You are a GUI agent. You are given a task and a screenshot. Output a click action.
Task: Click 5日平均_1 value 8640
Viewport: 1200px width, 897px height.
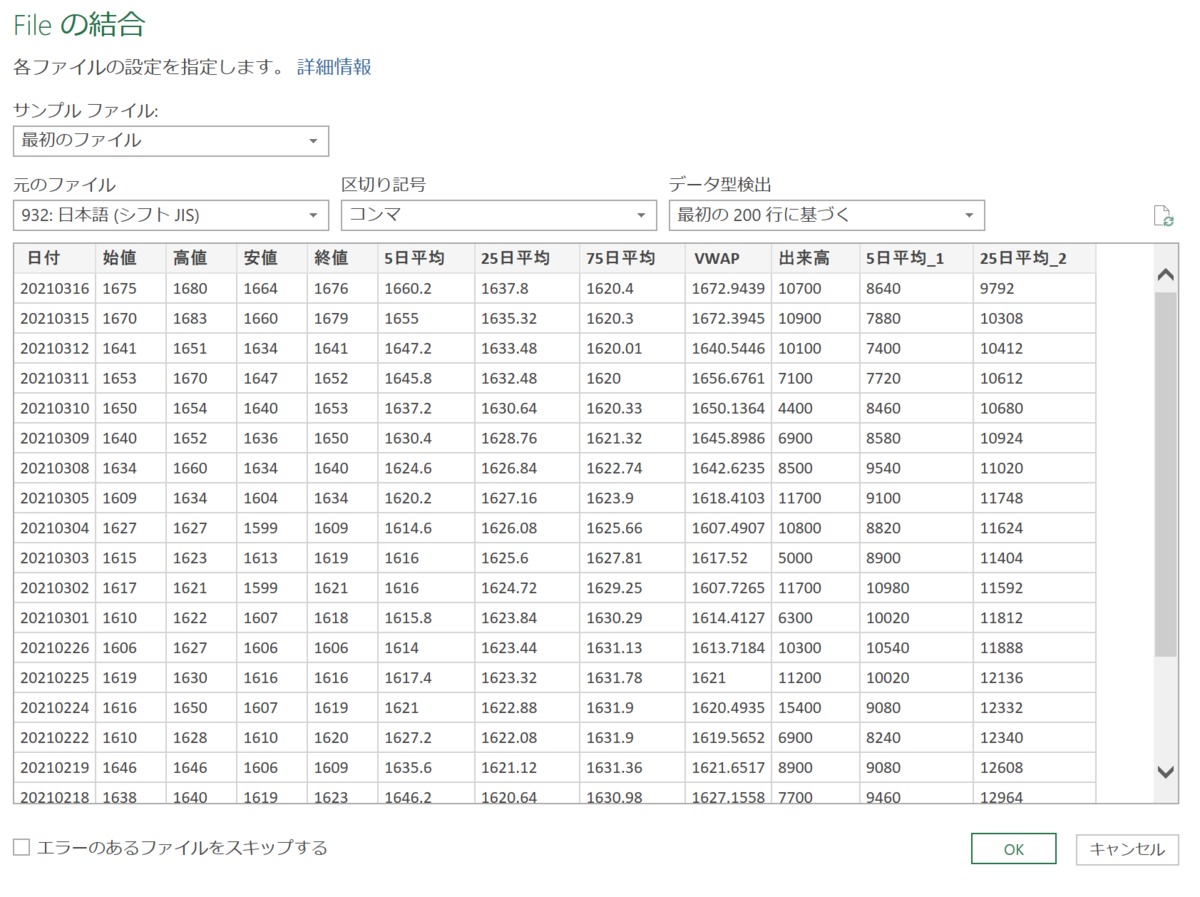(916, 288)
